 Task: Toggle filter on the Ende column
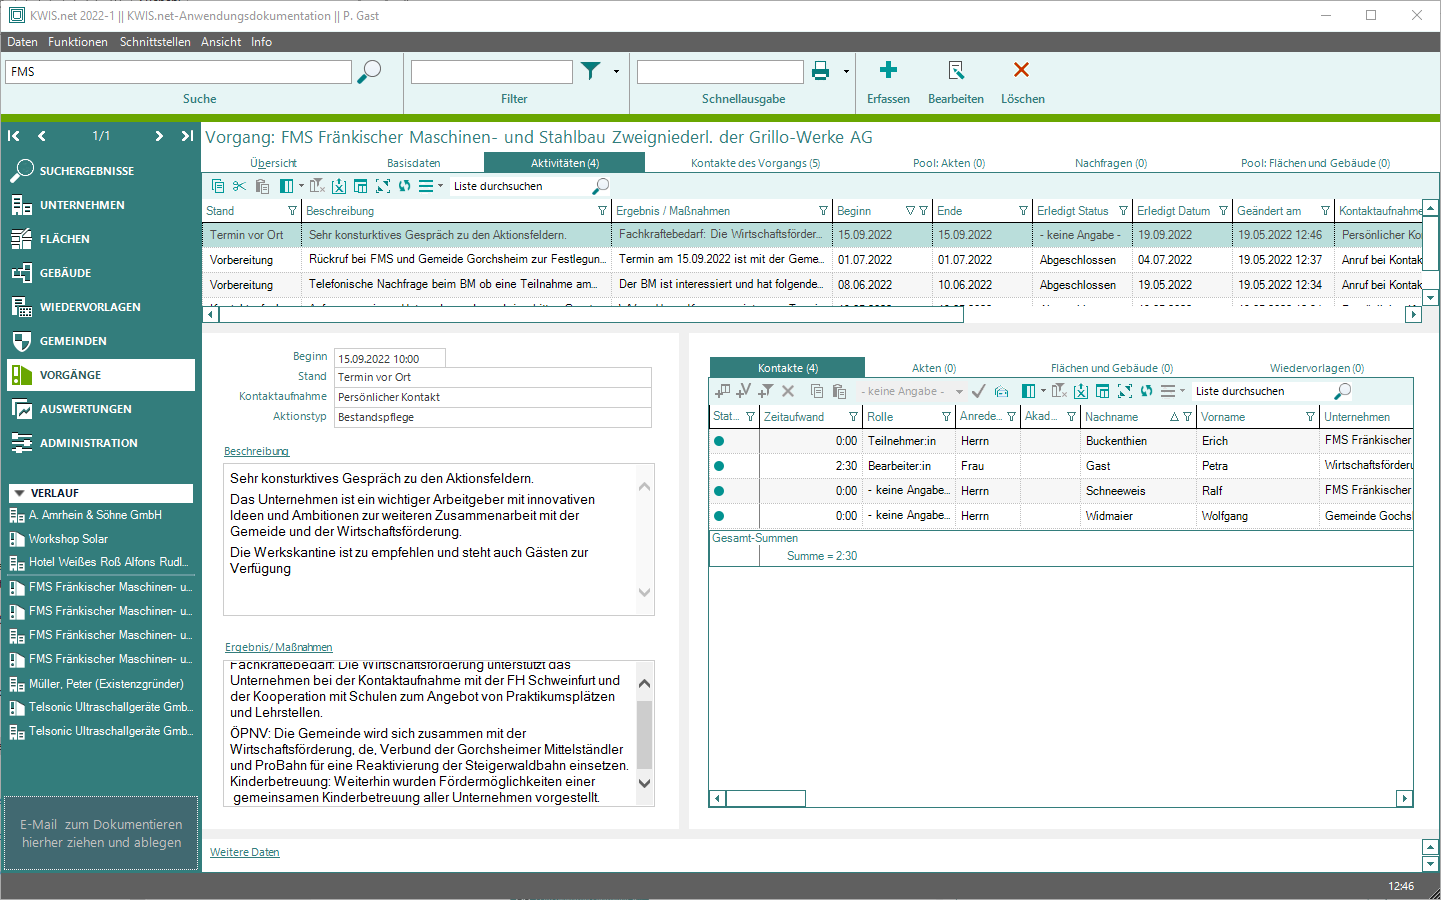(x=1023, y=211)
